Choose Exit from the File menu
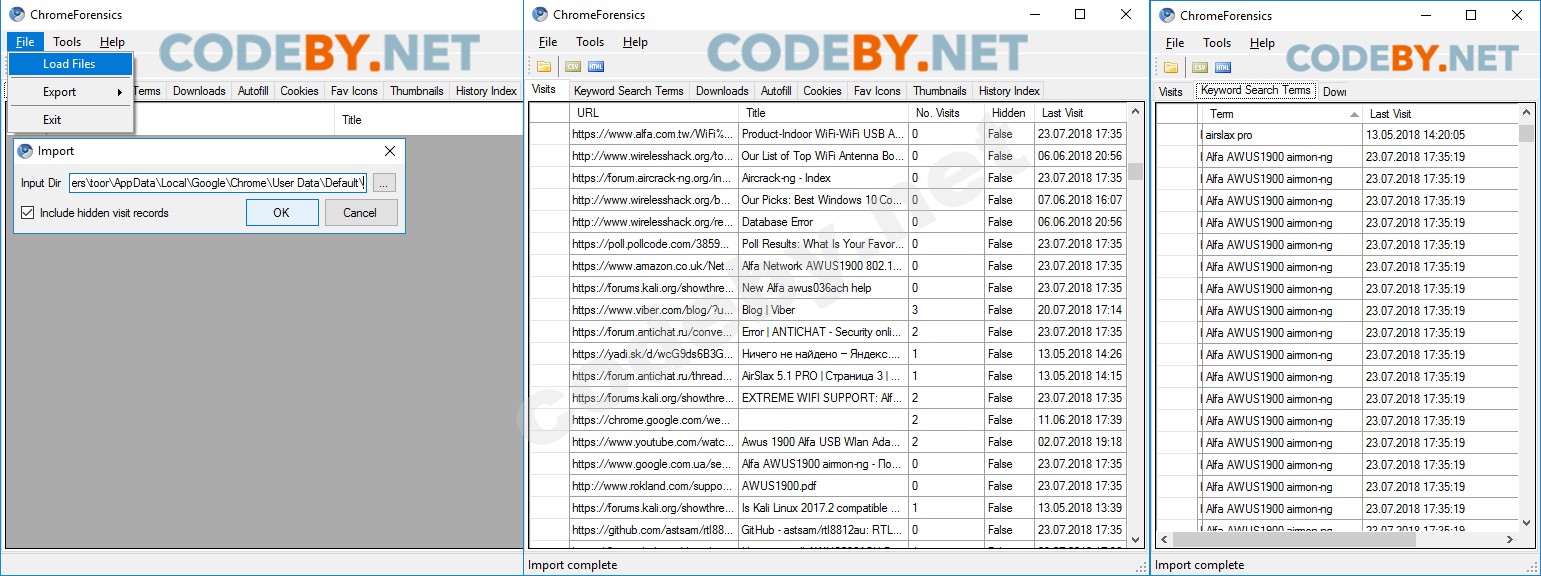Viewport: 1541px width, 576px height. point(70,119)
